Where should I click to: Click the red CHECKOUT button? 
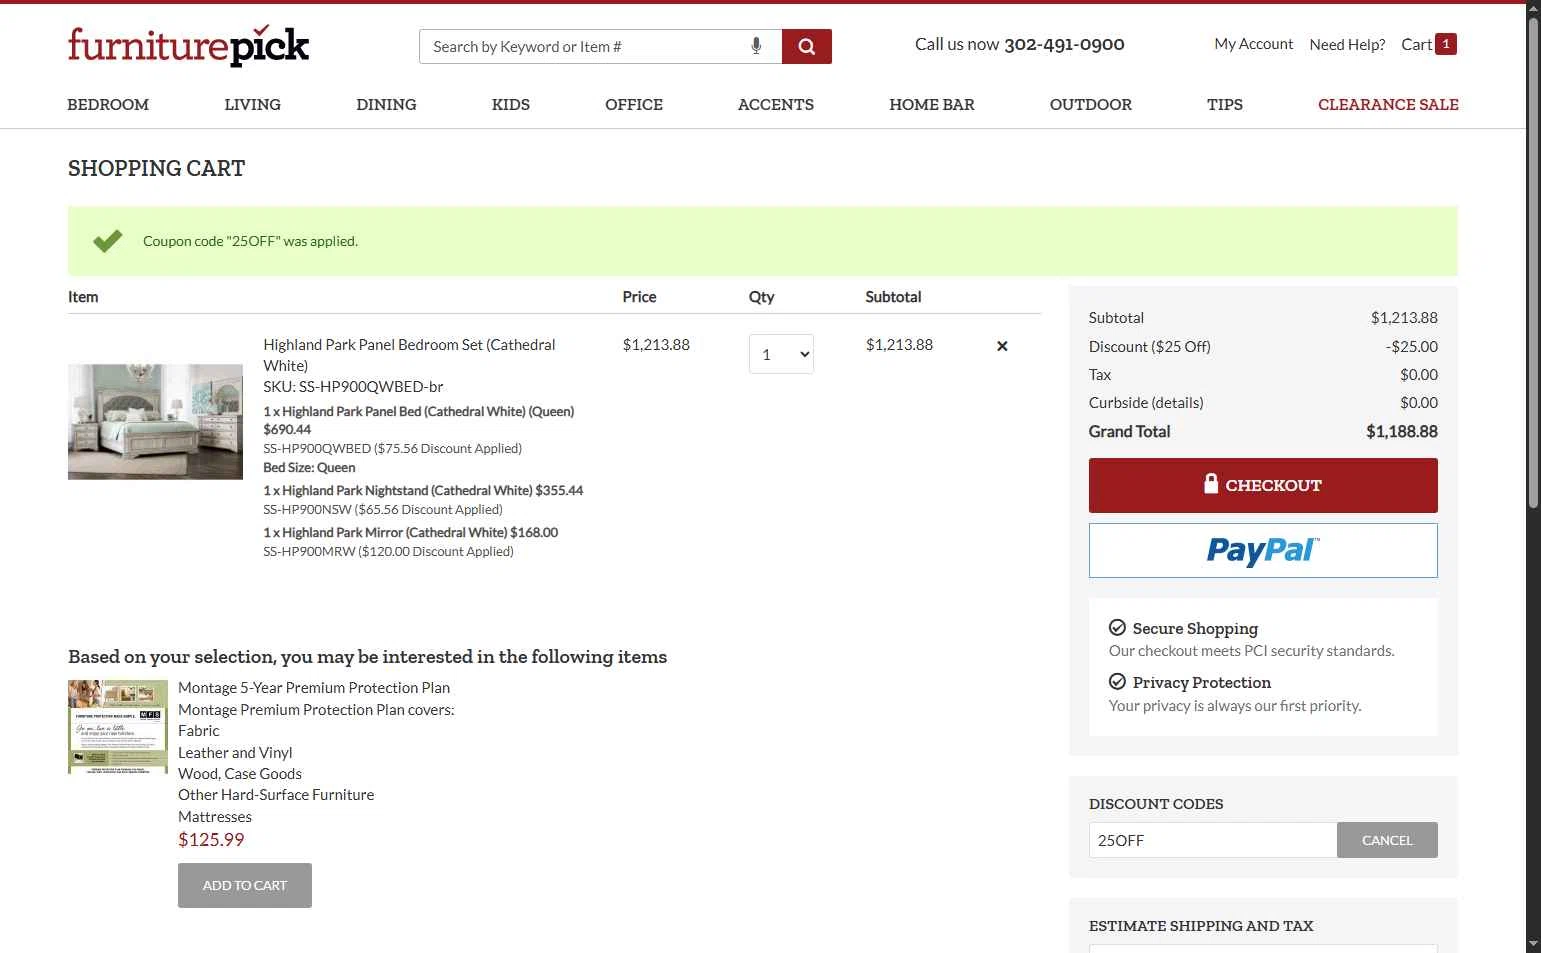pyautogui.click(x=1263, y=485)
